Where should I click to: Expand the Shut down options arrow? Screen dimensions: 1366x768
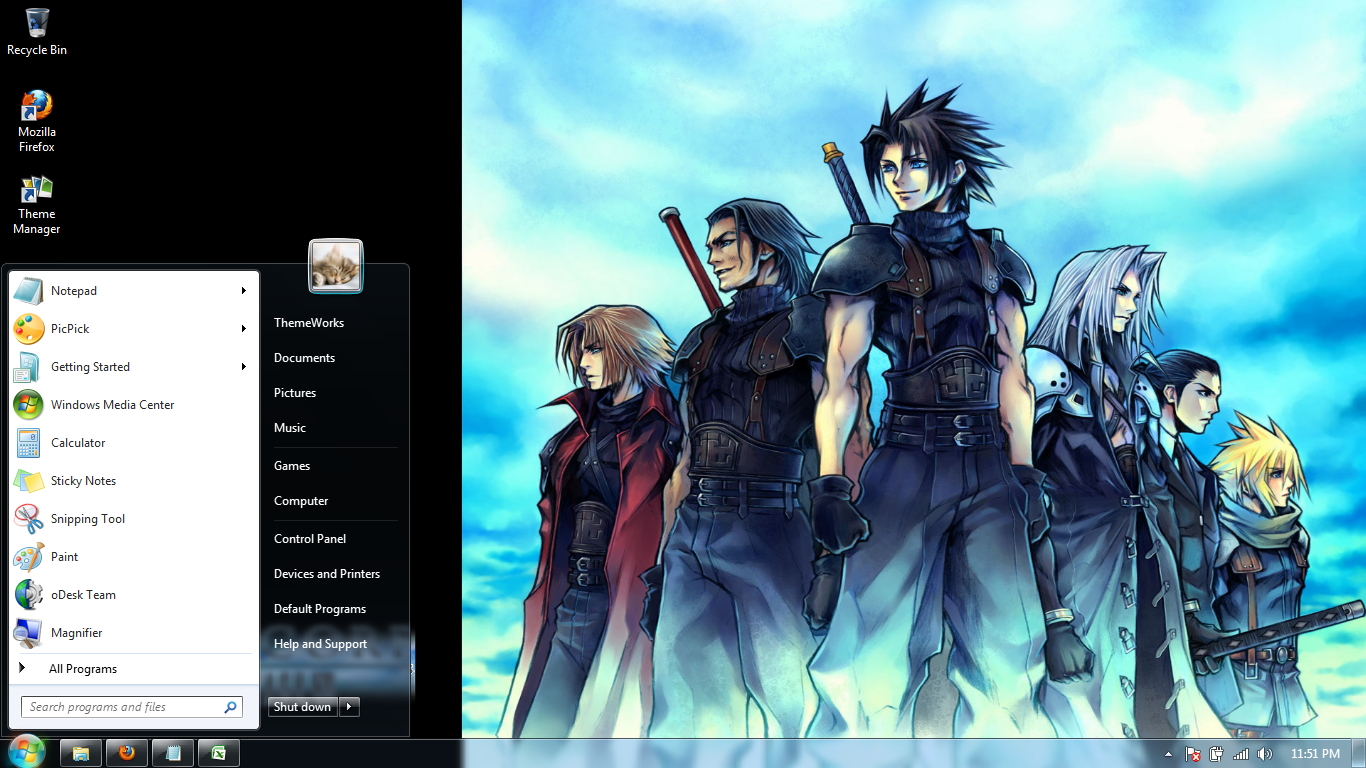tap(348, 707)
